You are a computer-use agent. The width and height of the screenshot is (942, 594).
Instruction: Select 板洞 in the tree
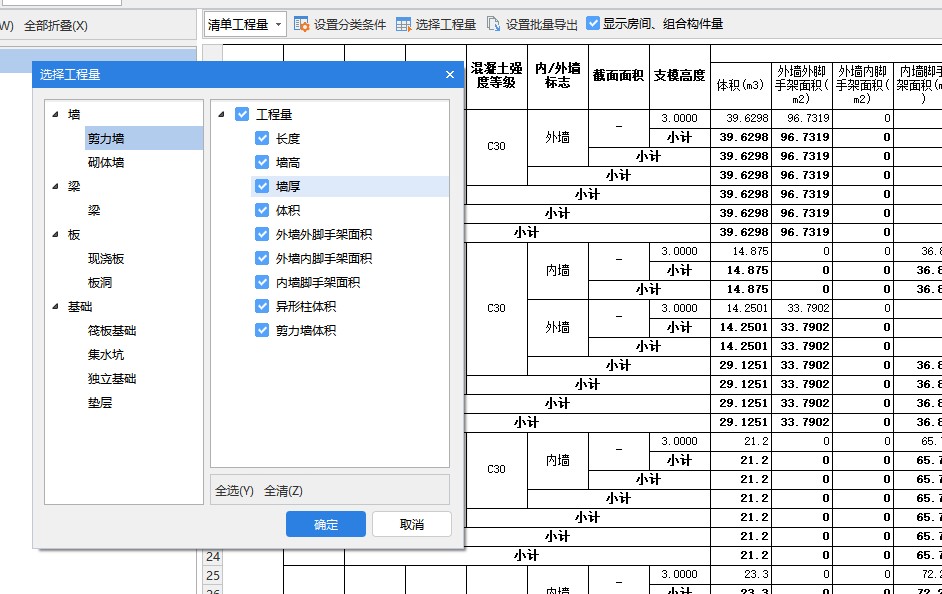(100, 282)
